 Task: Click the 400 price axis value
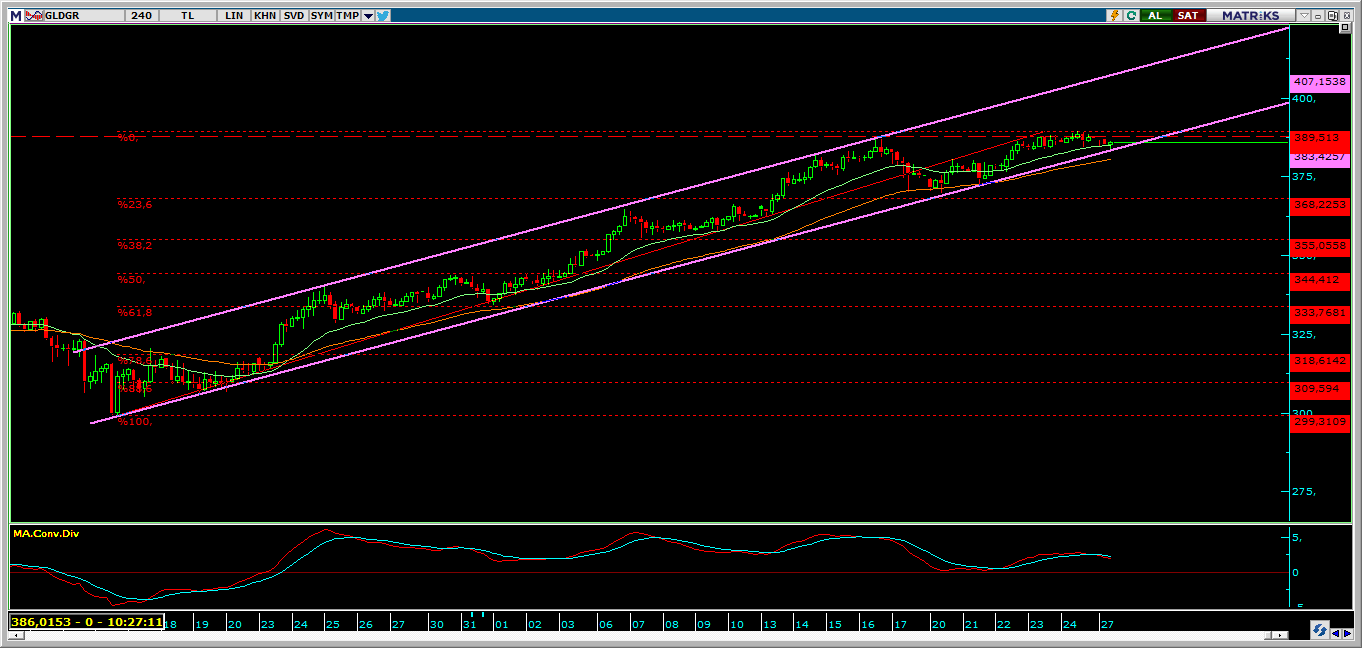(x=1303, y=99)
